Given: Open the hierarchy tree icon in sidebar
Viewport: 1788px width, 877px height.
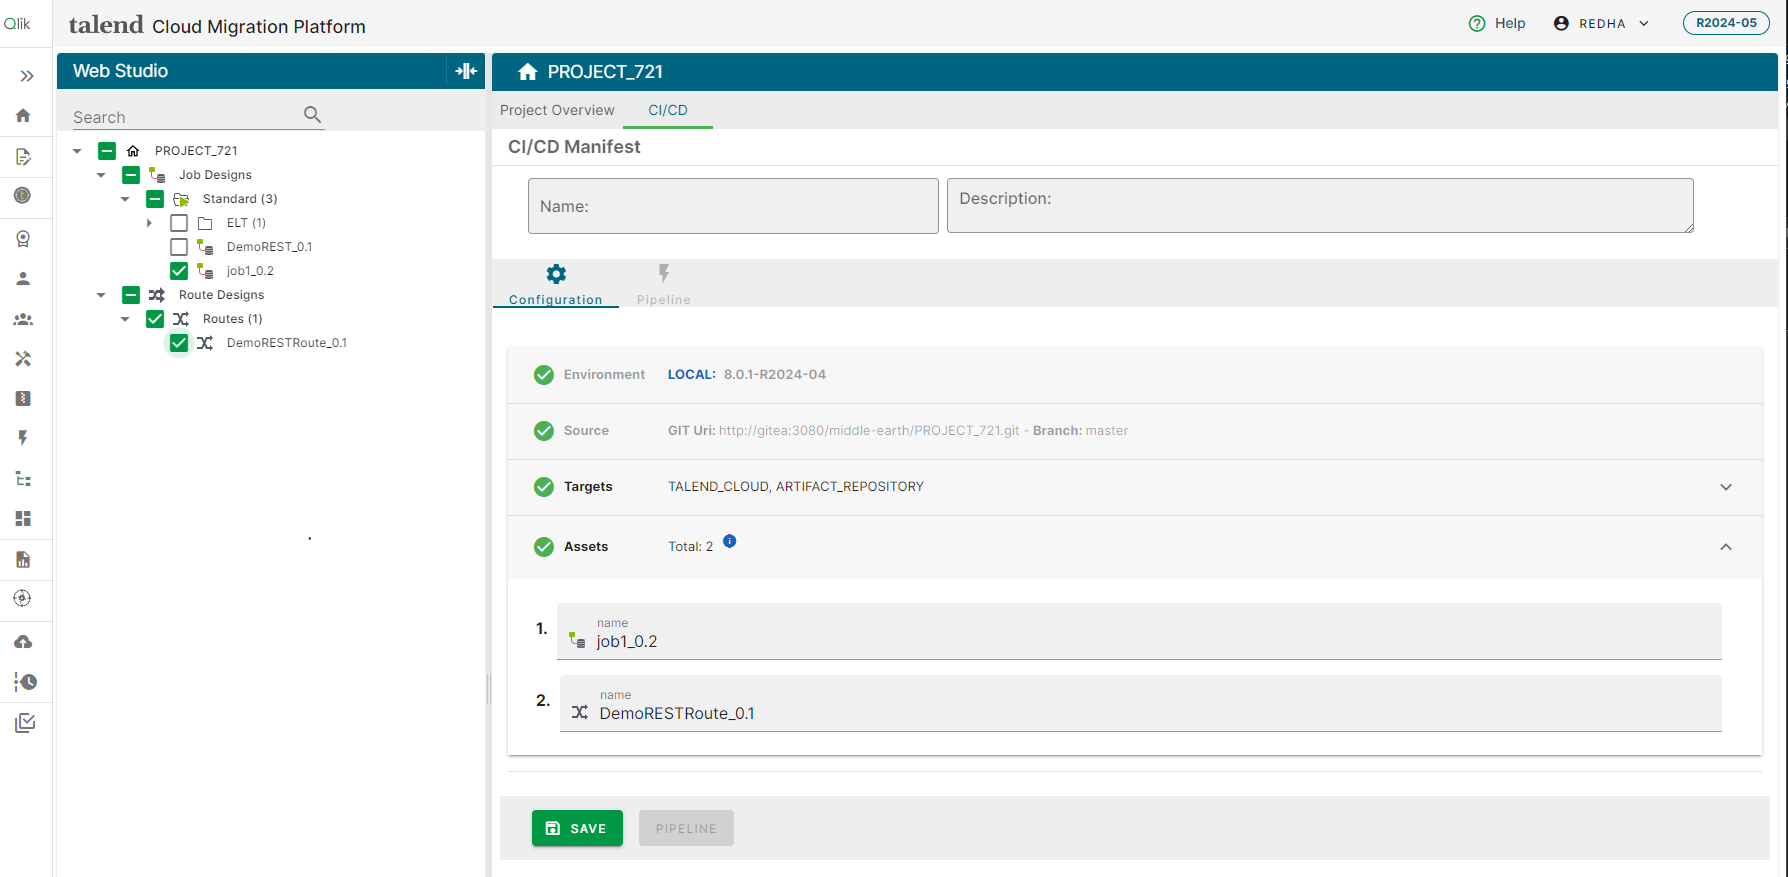Looking at the screenshot, I should point(23,478).
